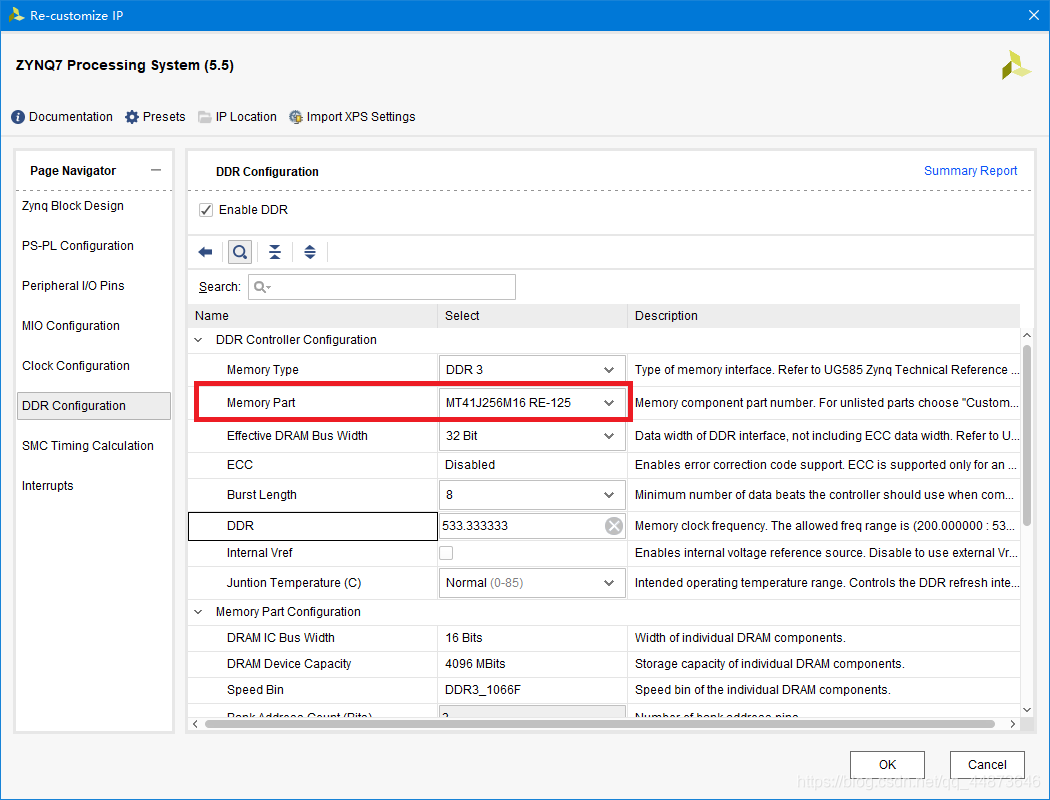Toggle the search magnifier toolbar button

[x=240, y=252]
